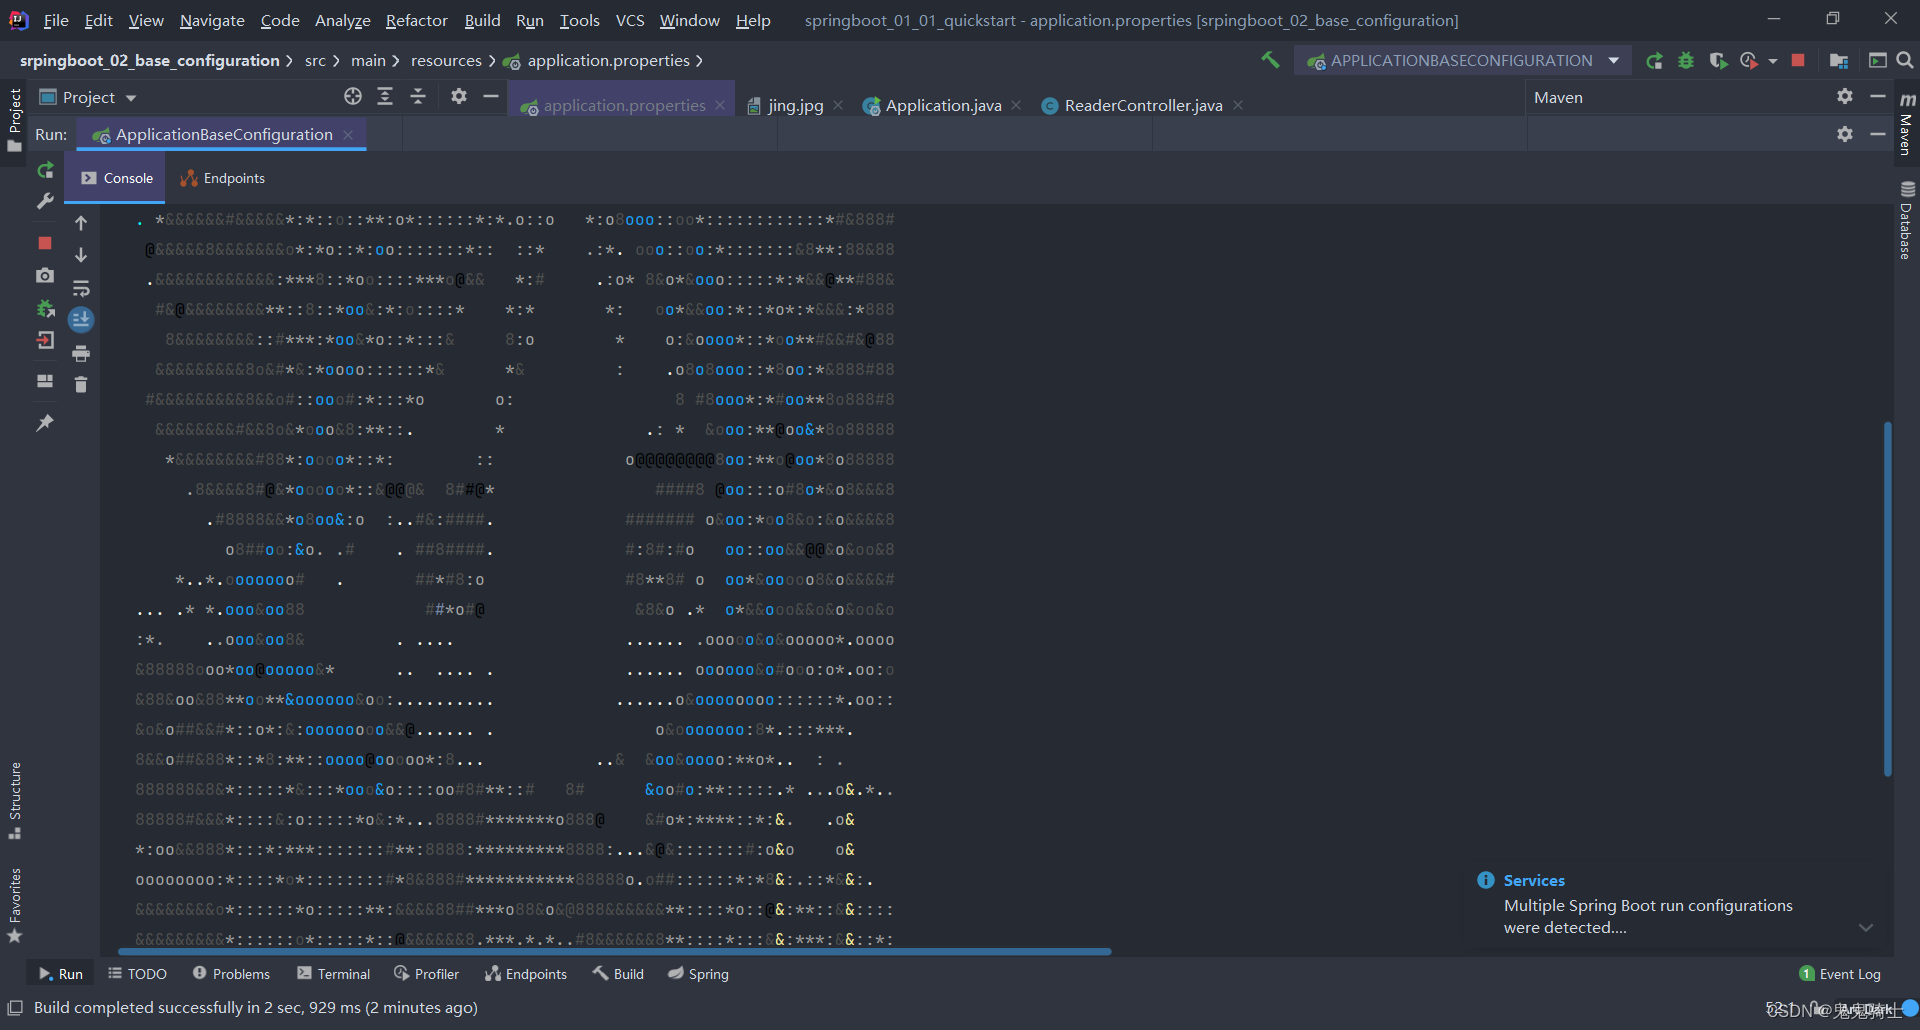
Task: Hide the Project panel with the minus icon
Action: [491, 96]
